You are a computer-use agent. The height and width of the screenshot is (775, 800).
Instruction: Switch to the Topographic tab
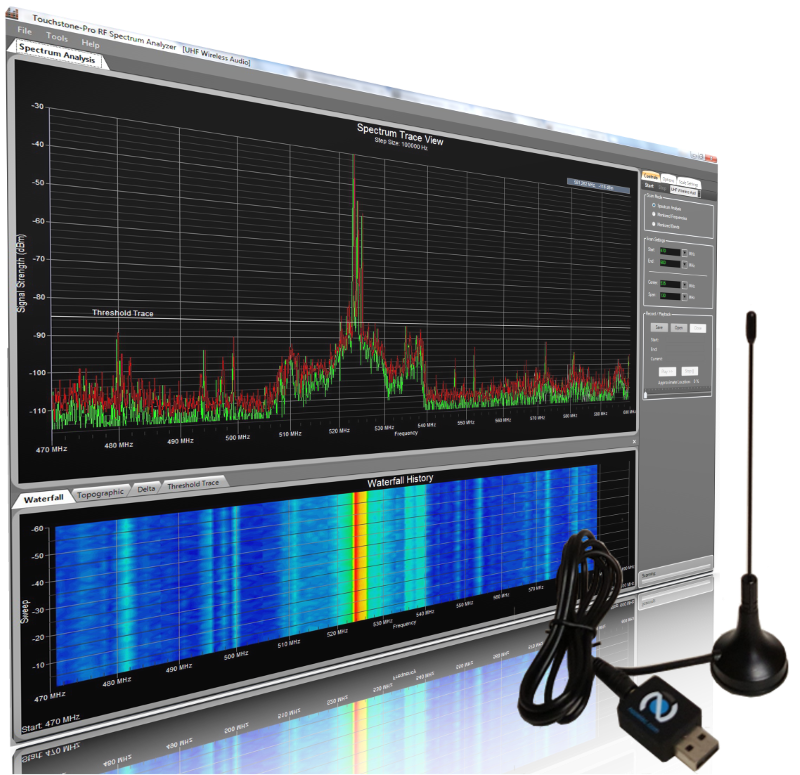pos(100,492)
